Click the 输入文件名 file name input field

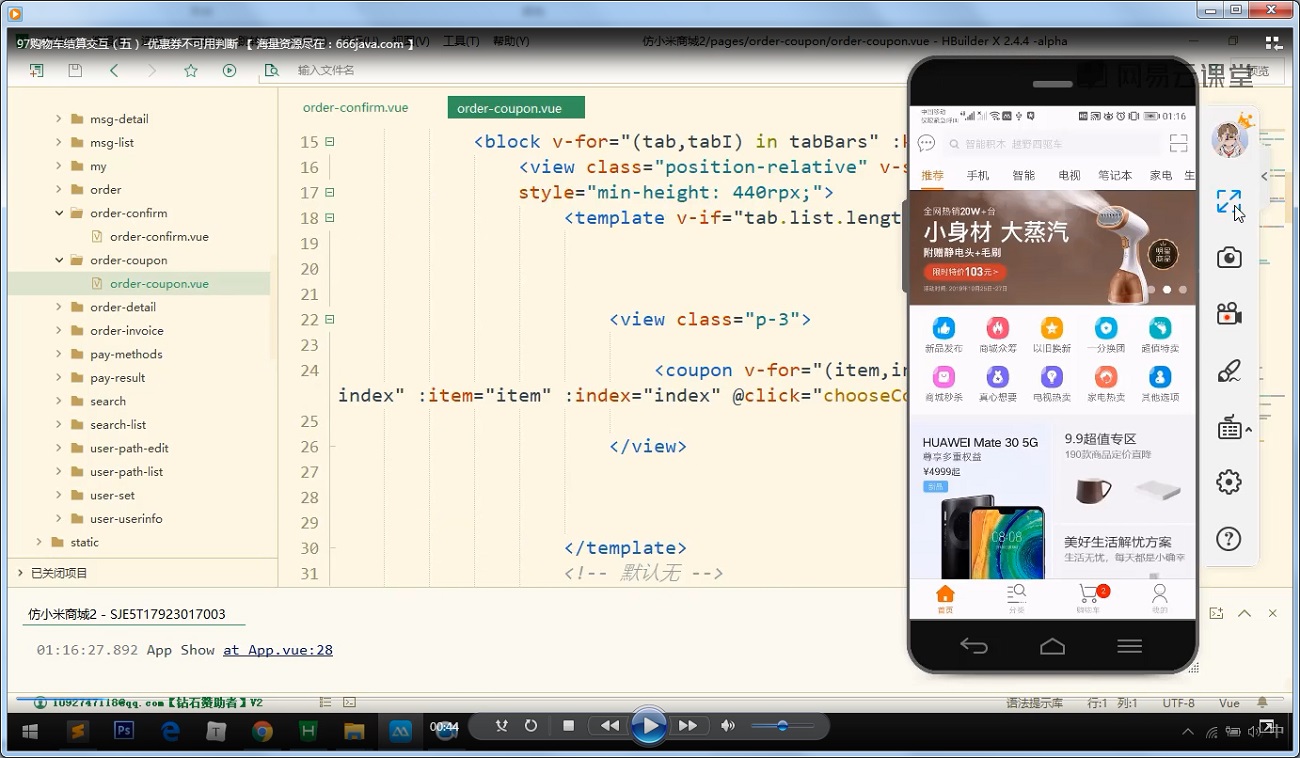326,71
